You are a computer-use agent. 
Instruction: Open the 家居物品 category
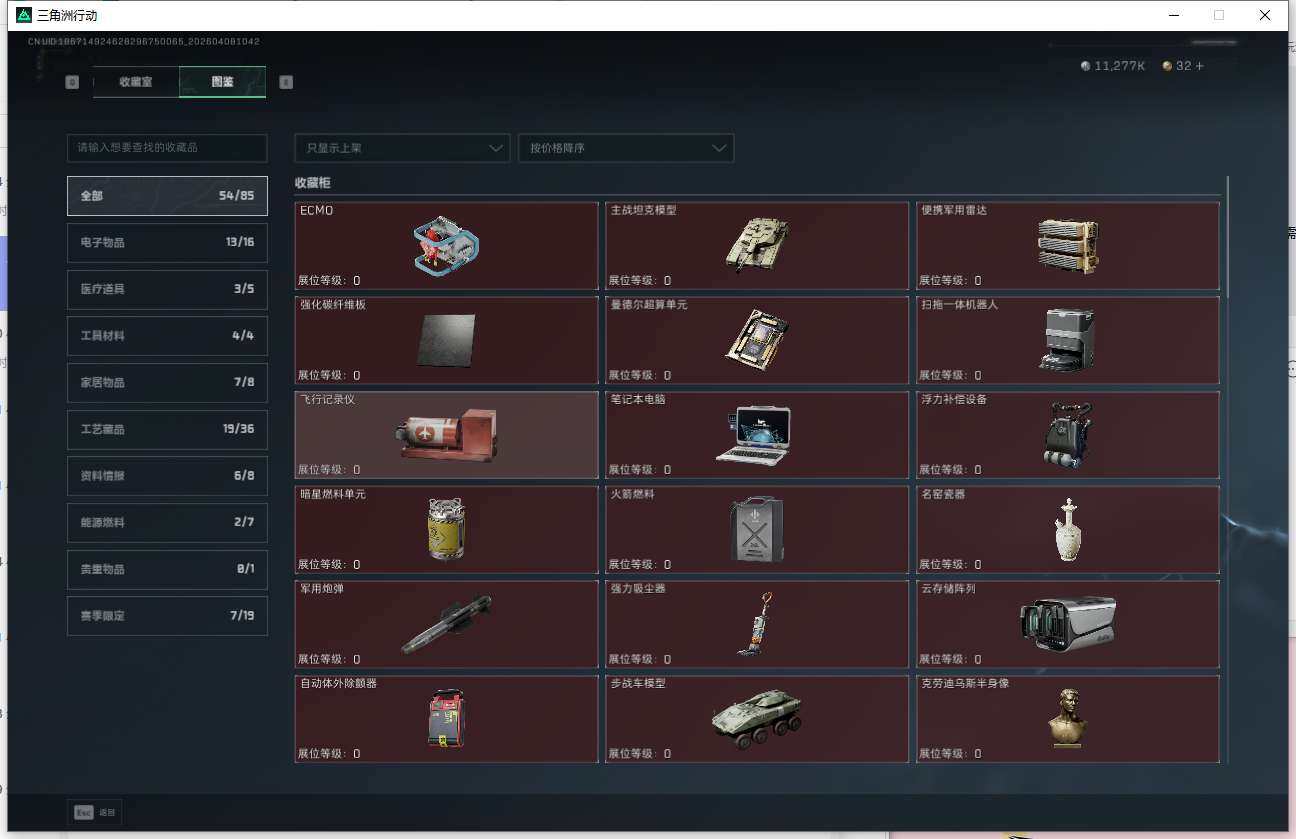[167, 382]
